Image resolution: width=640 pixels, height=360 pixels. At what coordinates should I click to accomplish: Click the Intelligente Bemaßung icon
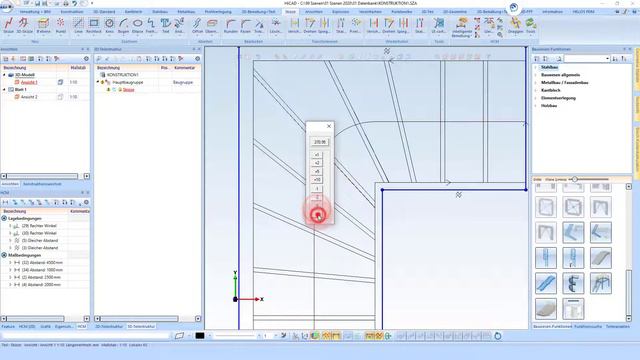(x=462, y=27)
